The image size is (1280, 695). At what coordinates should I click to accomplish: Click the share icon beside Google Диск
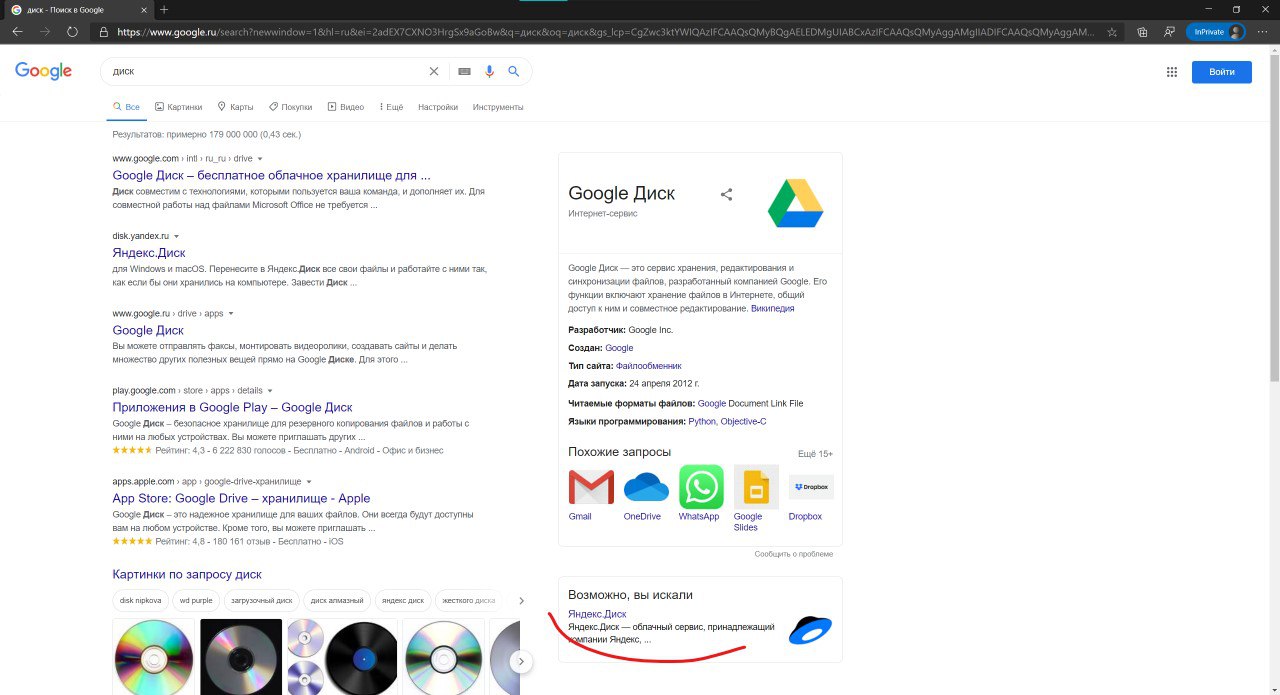coord(727,195)
